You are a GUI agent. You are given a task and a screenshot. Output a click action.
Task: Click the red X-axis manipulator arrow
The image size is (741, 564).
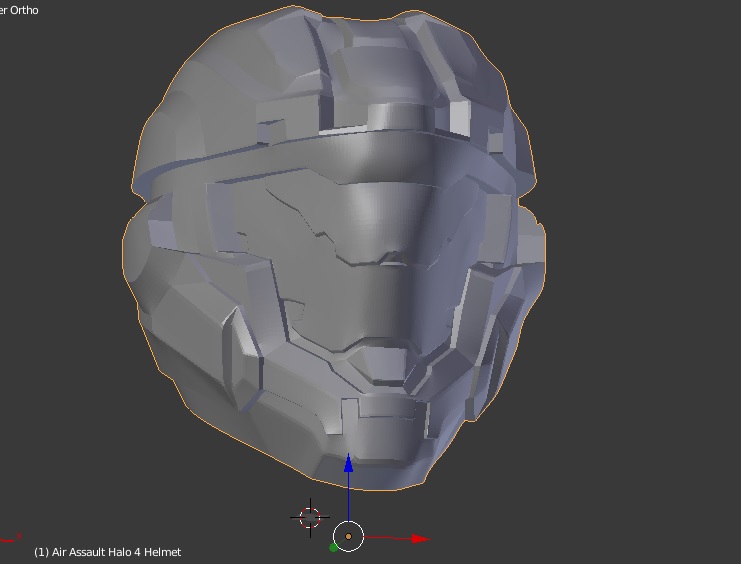(x=420, y=538)
